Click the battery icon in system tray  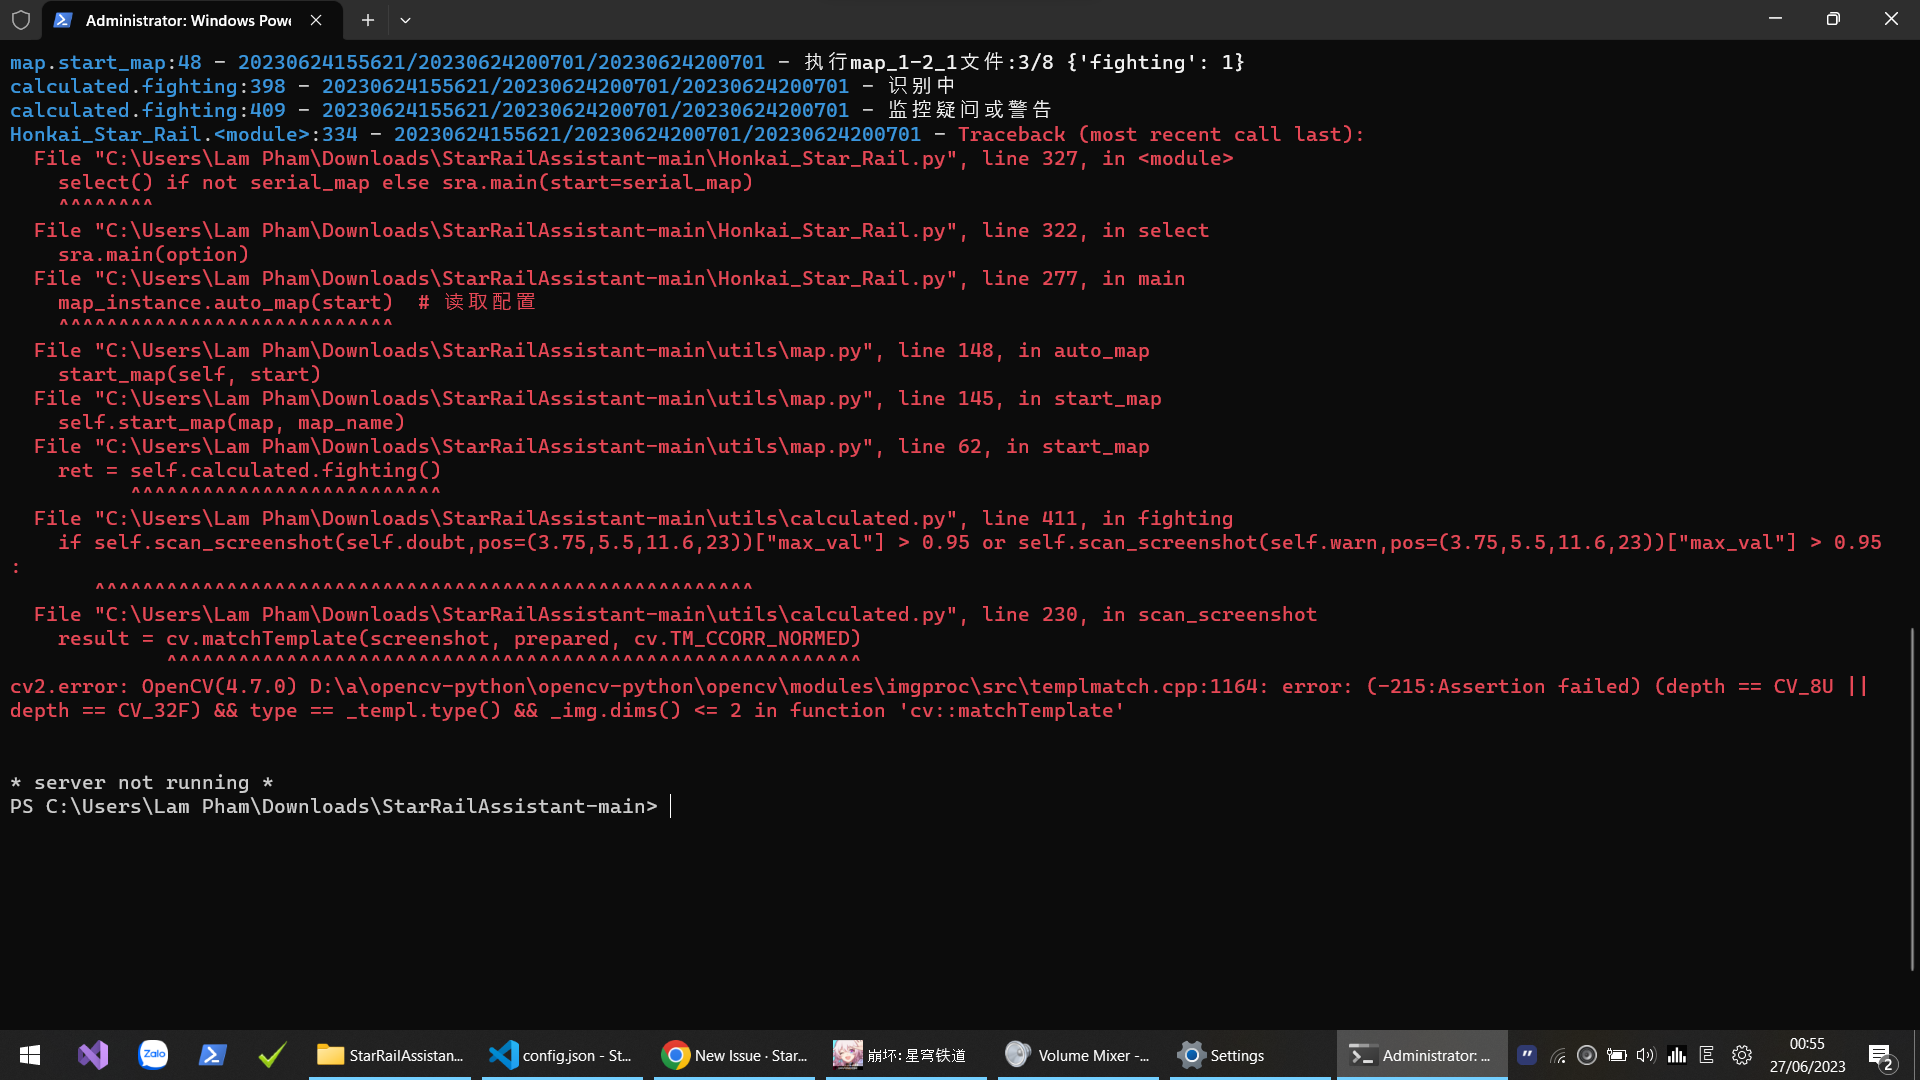point(1617,1055)
